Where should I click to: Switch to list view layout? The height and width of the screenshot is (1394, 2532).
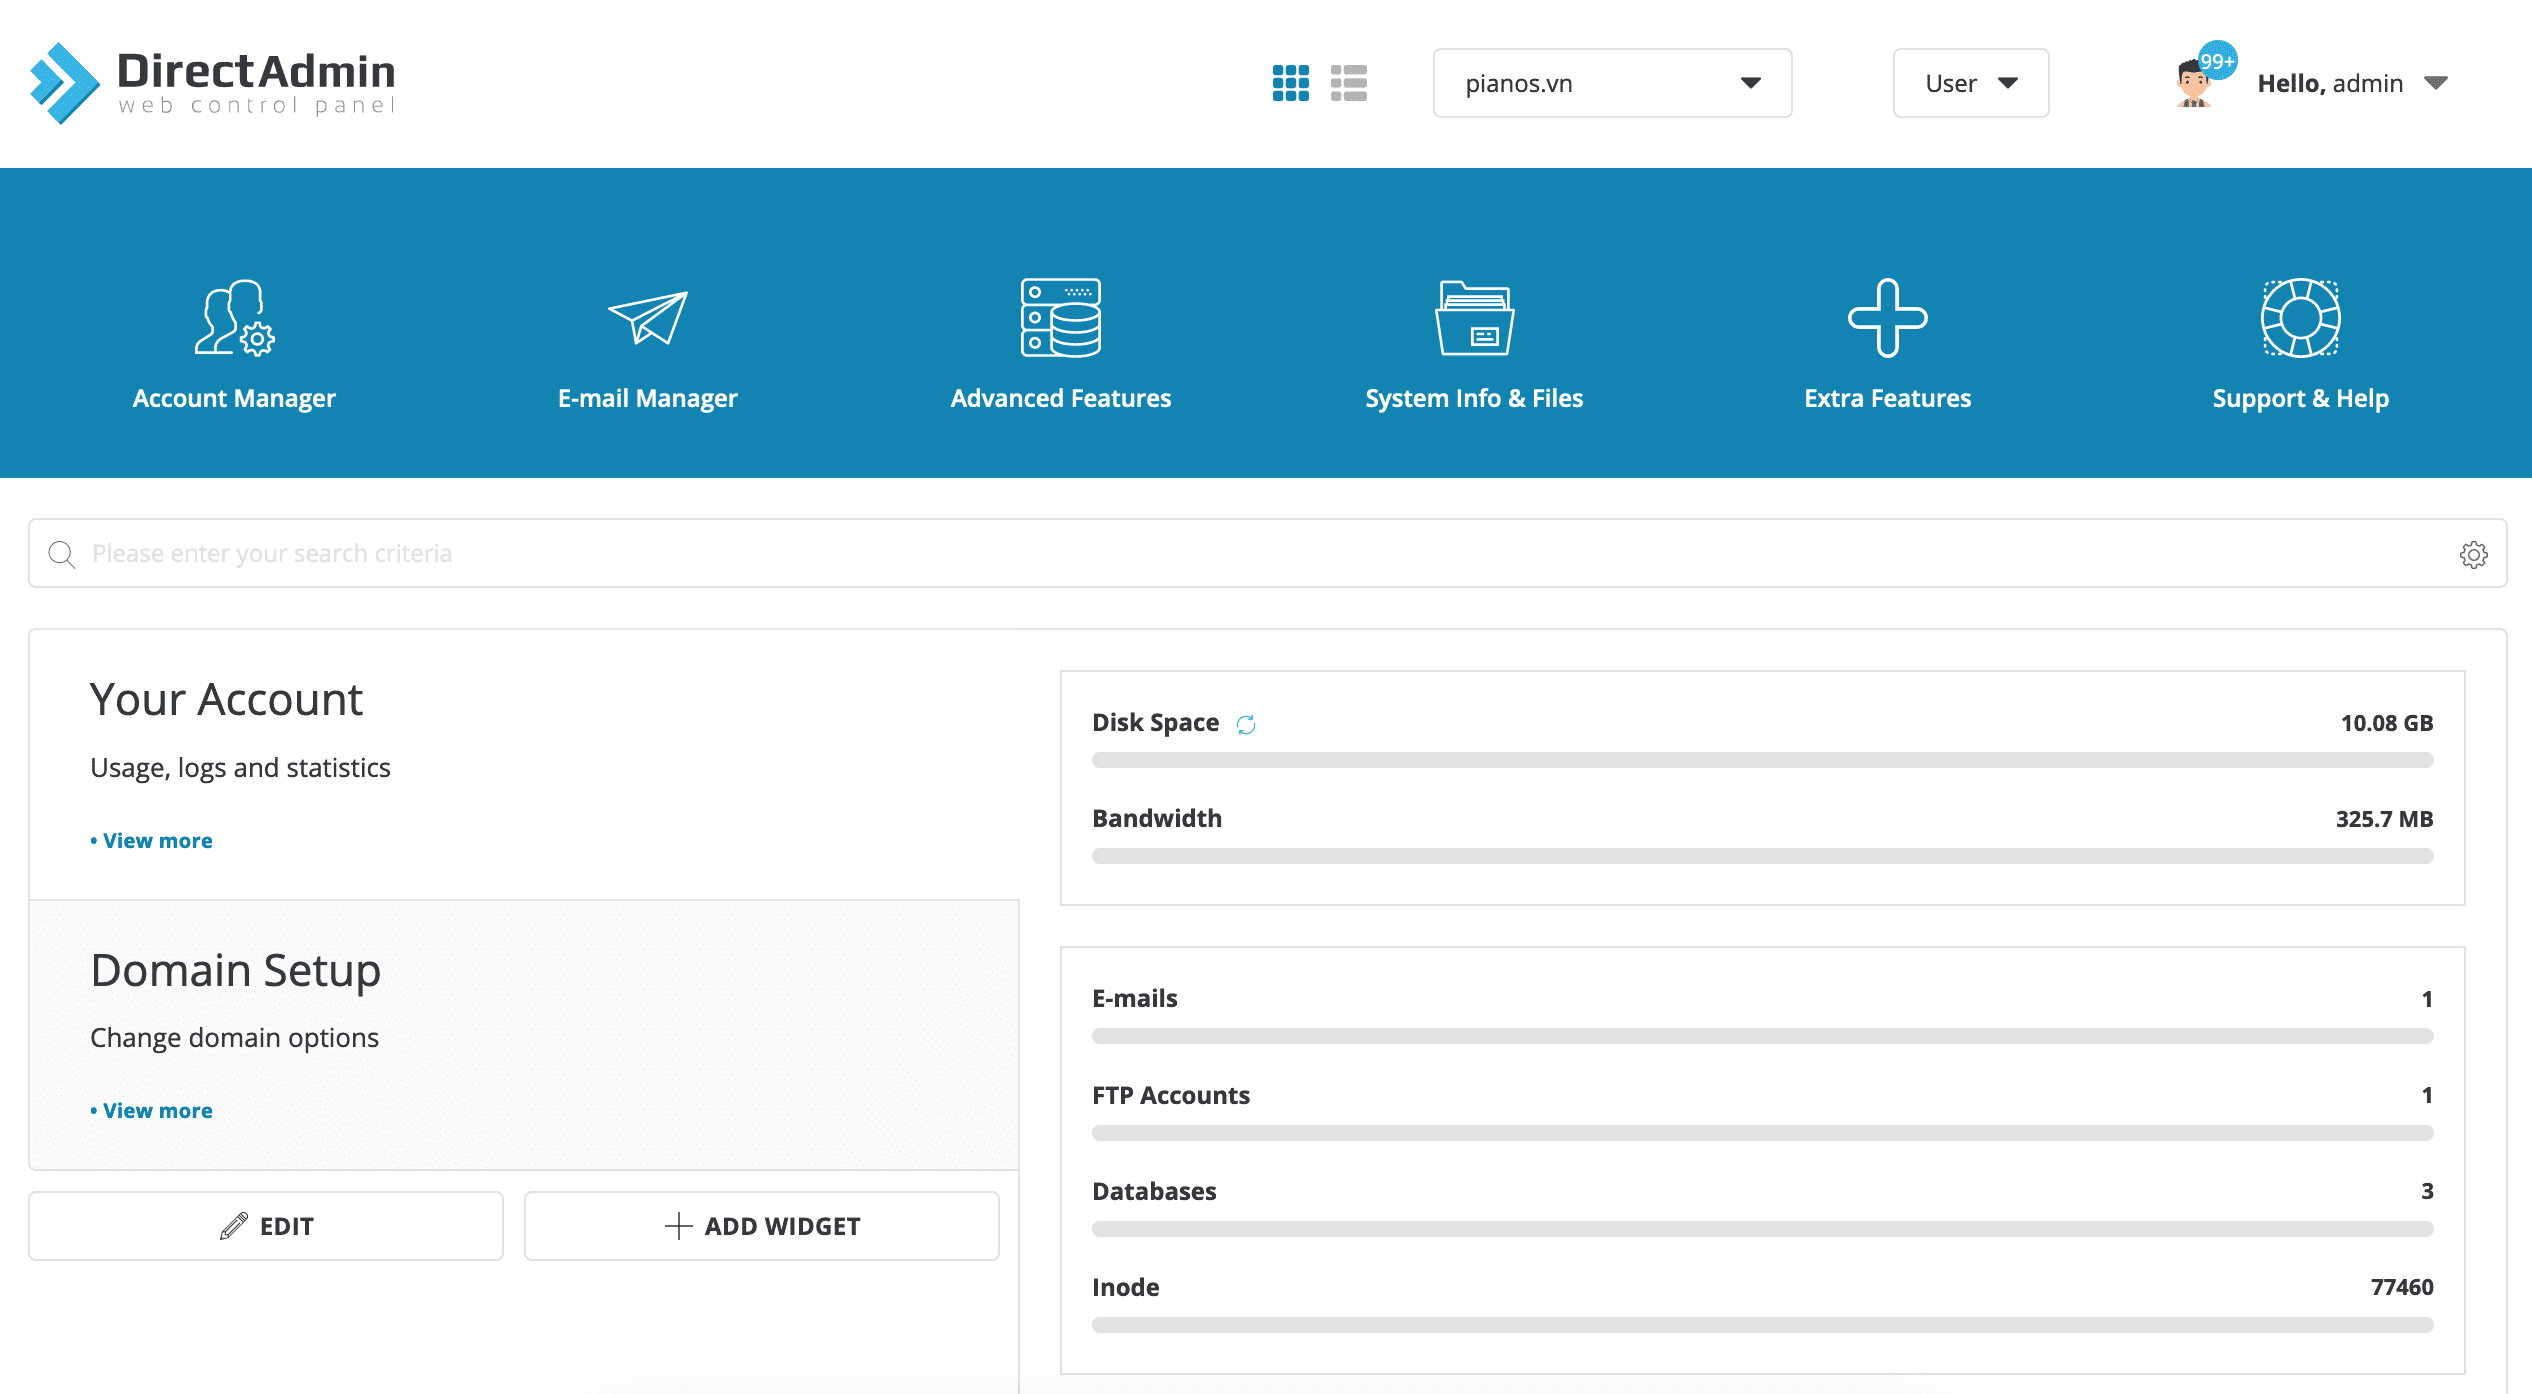(x=1347, y=83)
